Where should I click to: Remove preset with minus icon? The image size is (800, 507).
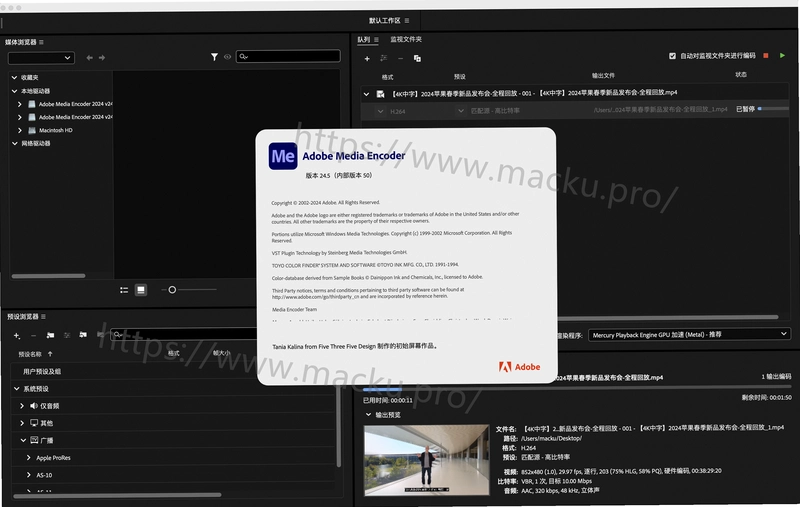33,336
